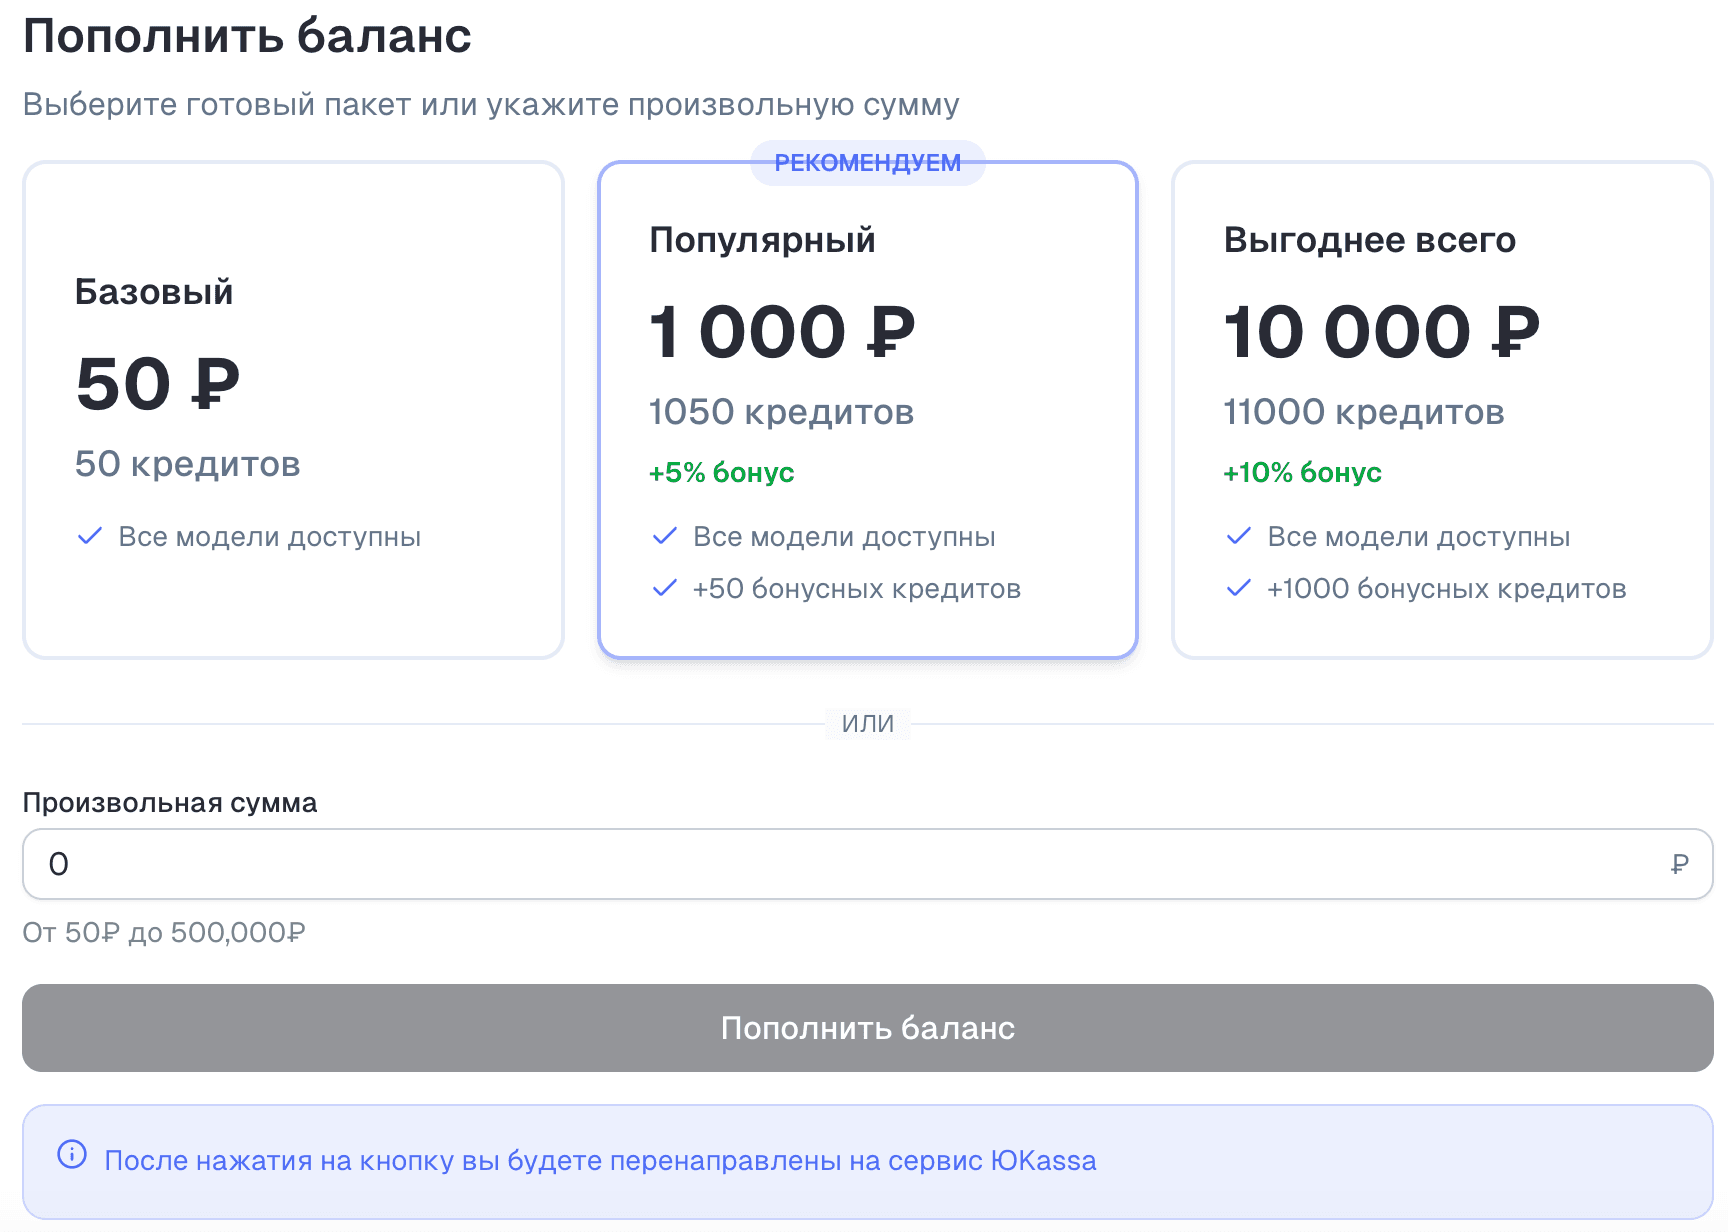
Task: Click the Пополнить баланс page heading
Action: tap(246, 36)
